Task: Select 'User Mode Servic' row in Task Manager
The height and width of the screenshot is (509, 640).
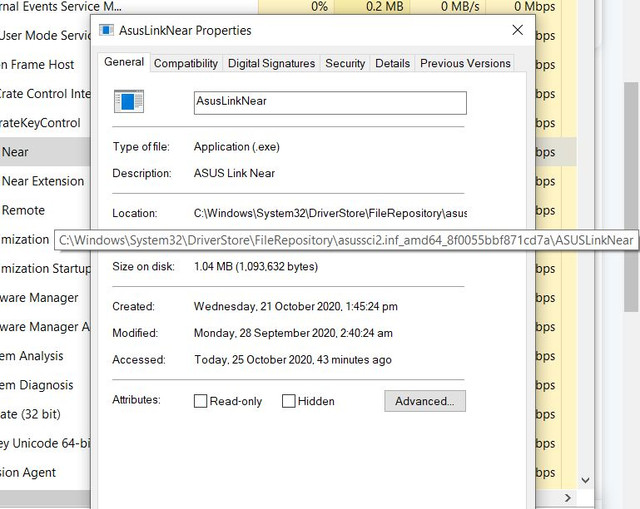Action: (45, 36)
